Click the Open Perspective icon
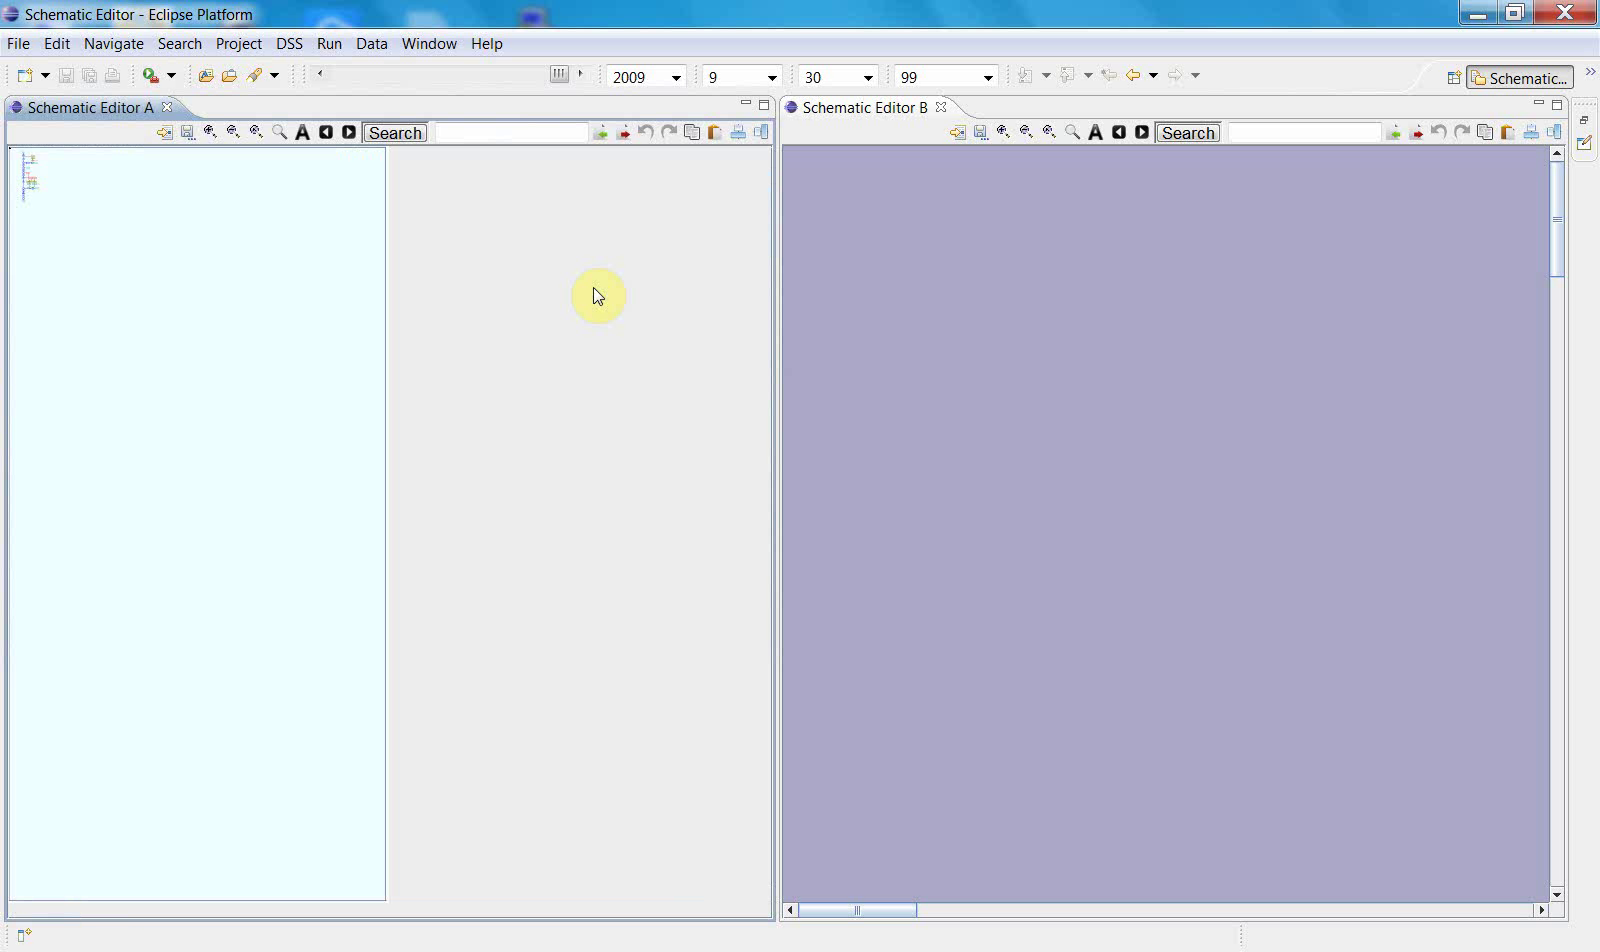The width and height of the screenshot is (1600, 952). (1454, 78)
